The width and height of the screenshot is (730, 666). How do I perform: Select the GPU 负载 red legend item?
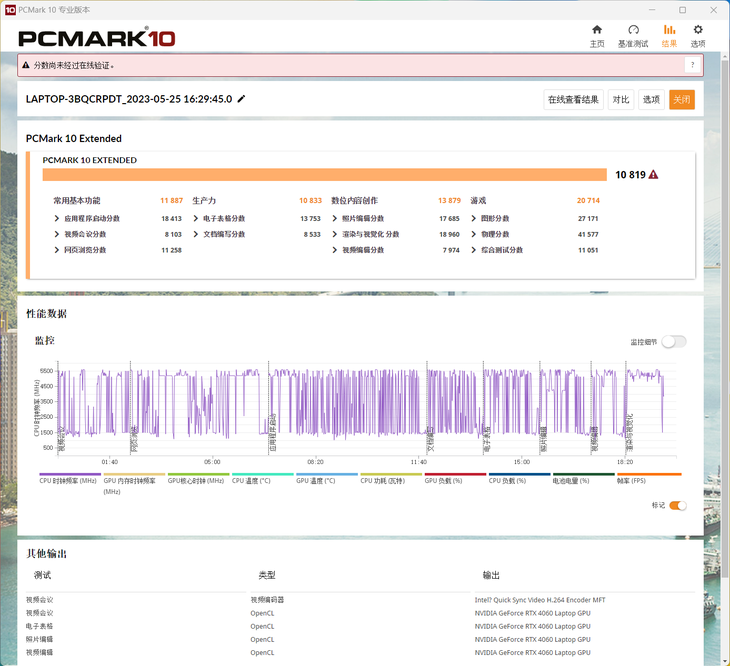tap(455, 479)
